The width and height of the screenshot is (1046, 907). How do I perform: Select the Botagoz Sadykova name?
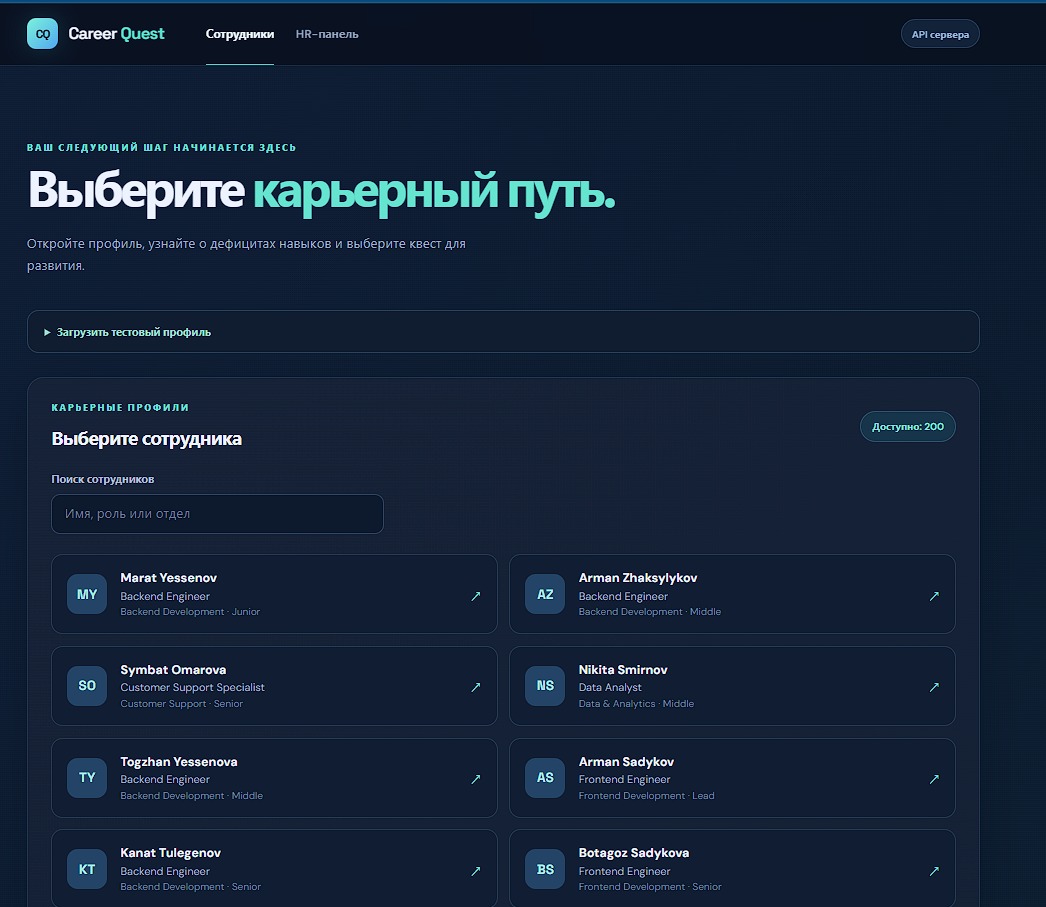[634, 853]
